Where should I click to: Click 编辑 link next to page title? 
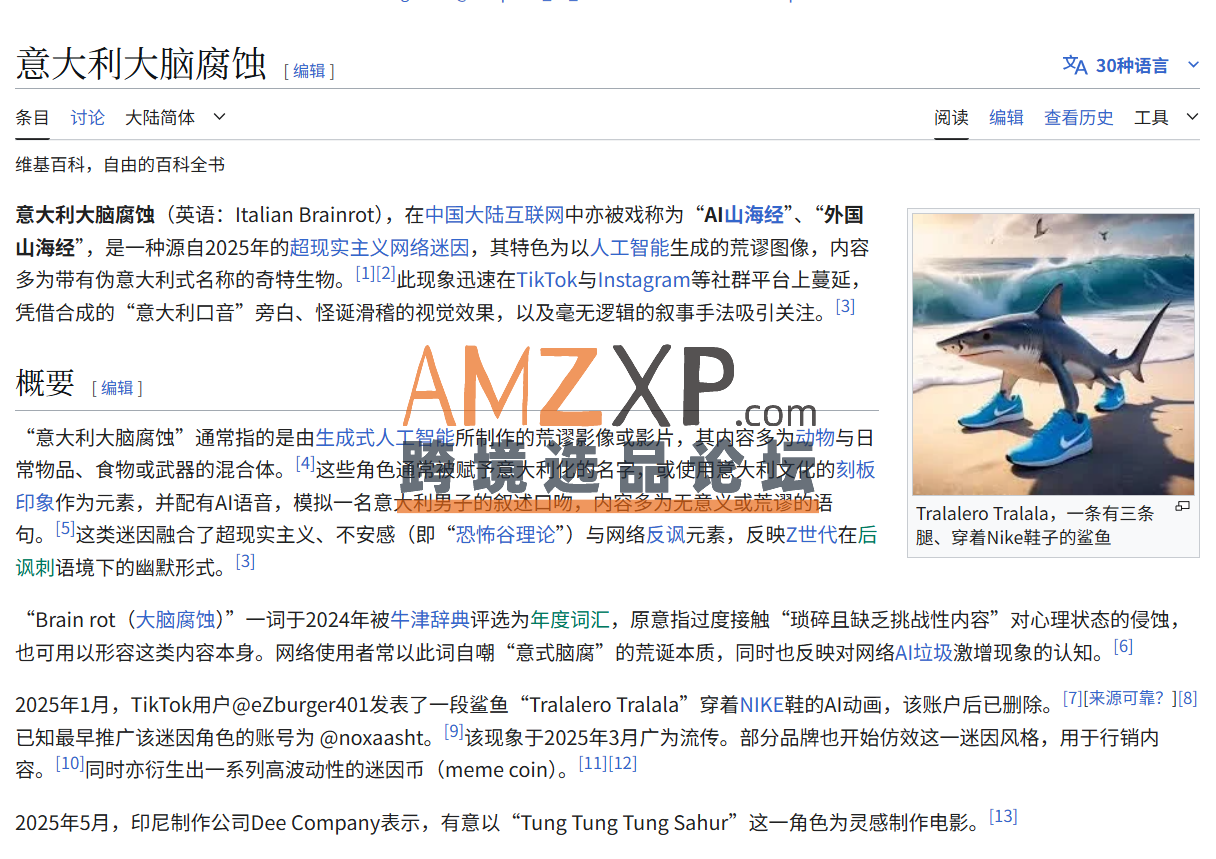(309, 71)
